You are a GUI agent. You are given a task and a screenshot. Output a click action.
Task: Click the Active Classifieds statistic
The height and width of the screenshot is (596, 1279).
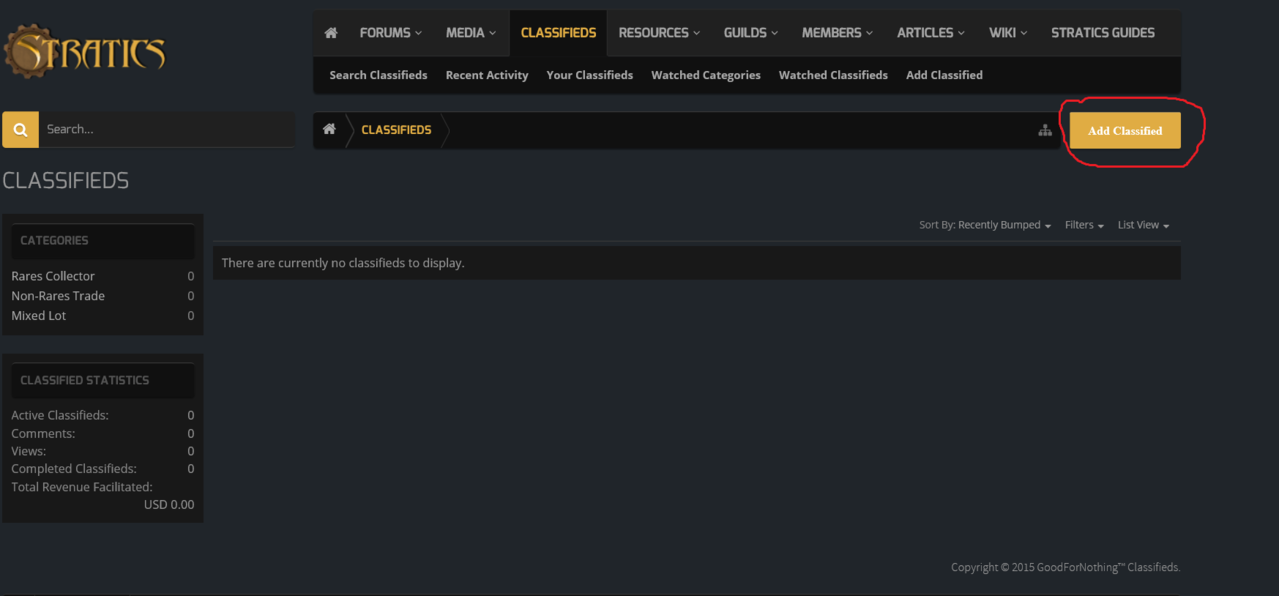pyautogui.click(x=103, y=415)
